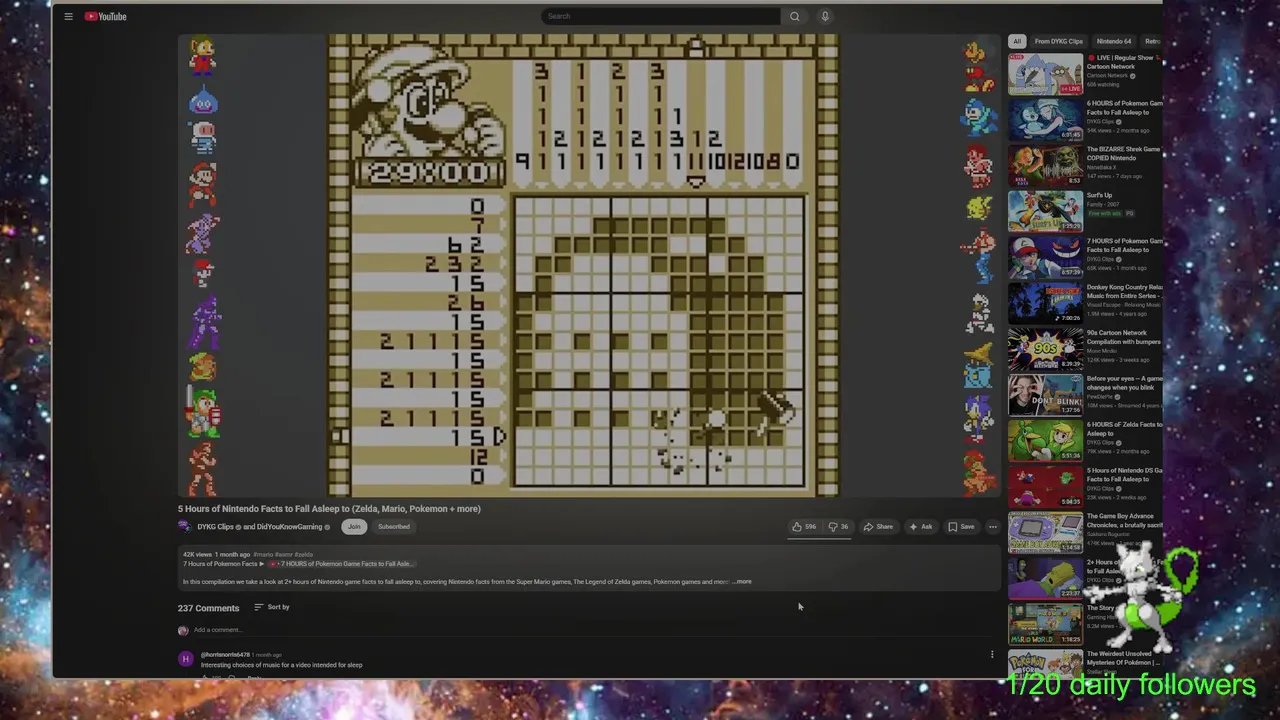Click the Cartoon Network channel name

pos(1107,76)
